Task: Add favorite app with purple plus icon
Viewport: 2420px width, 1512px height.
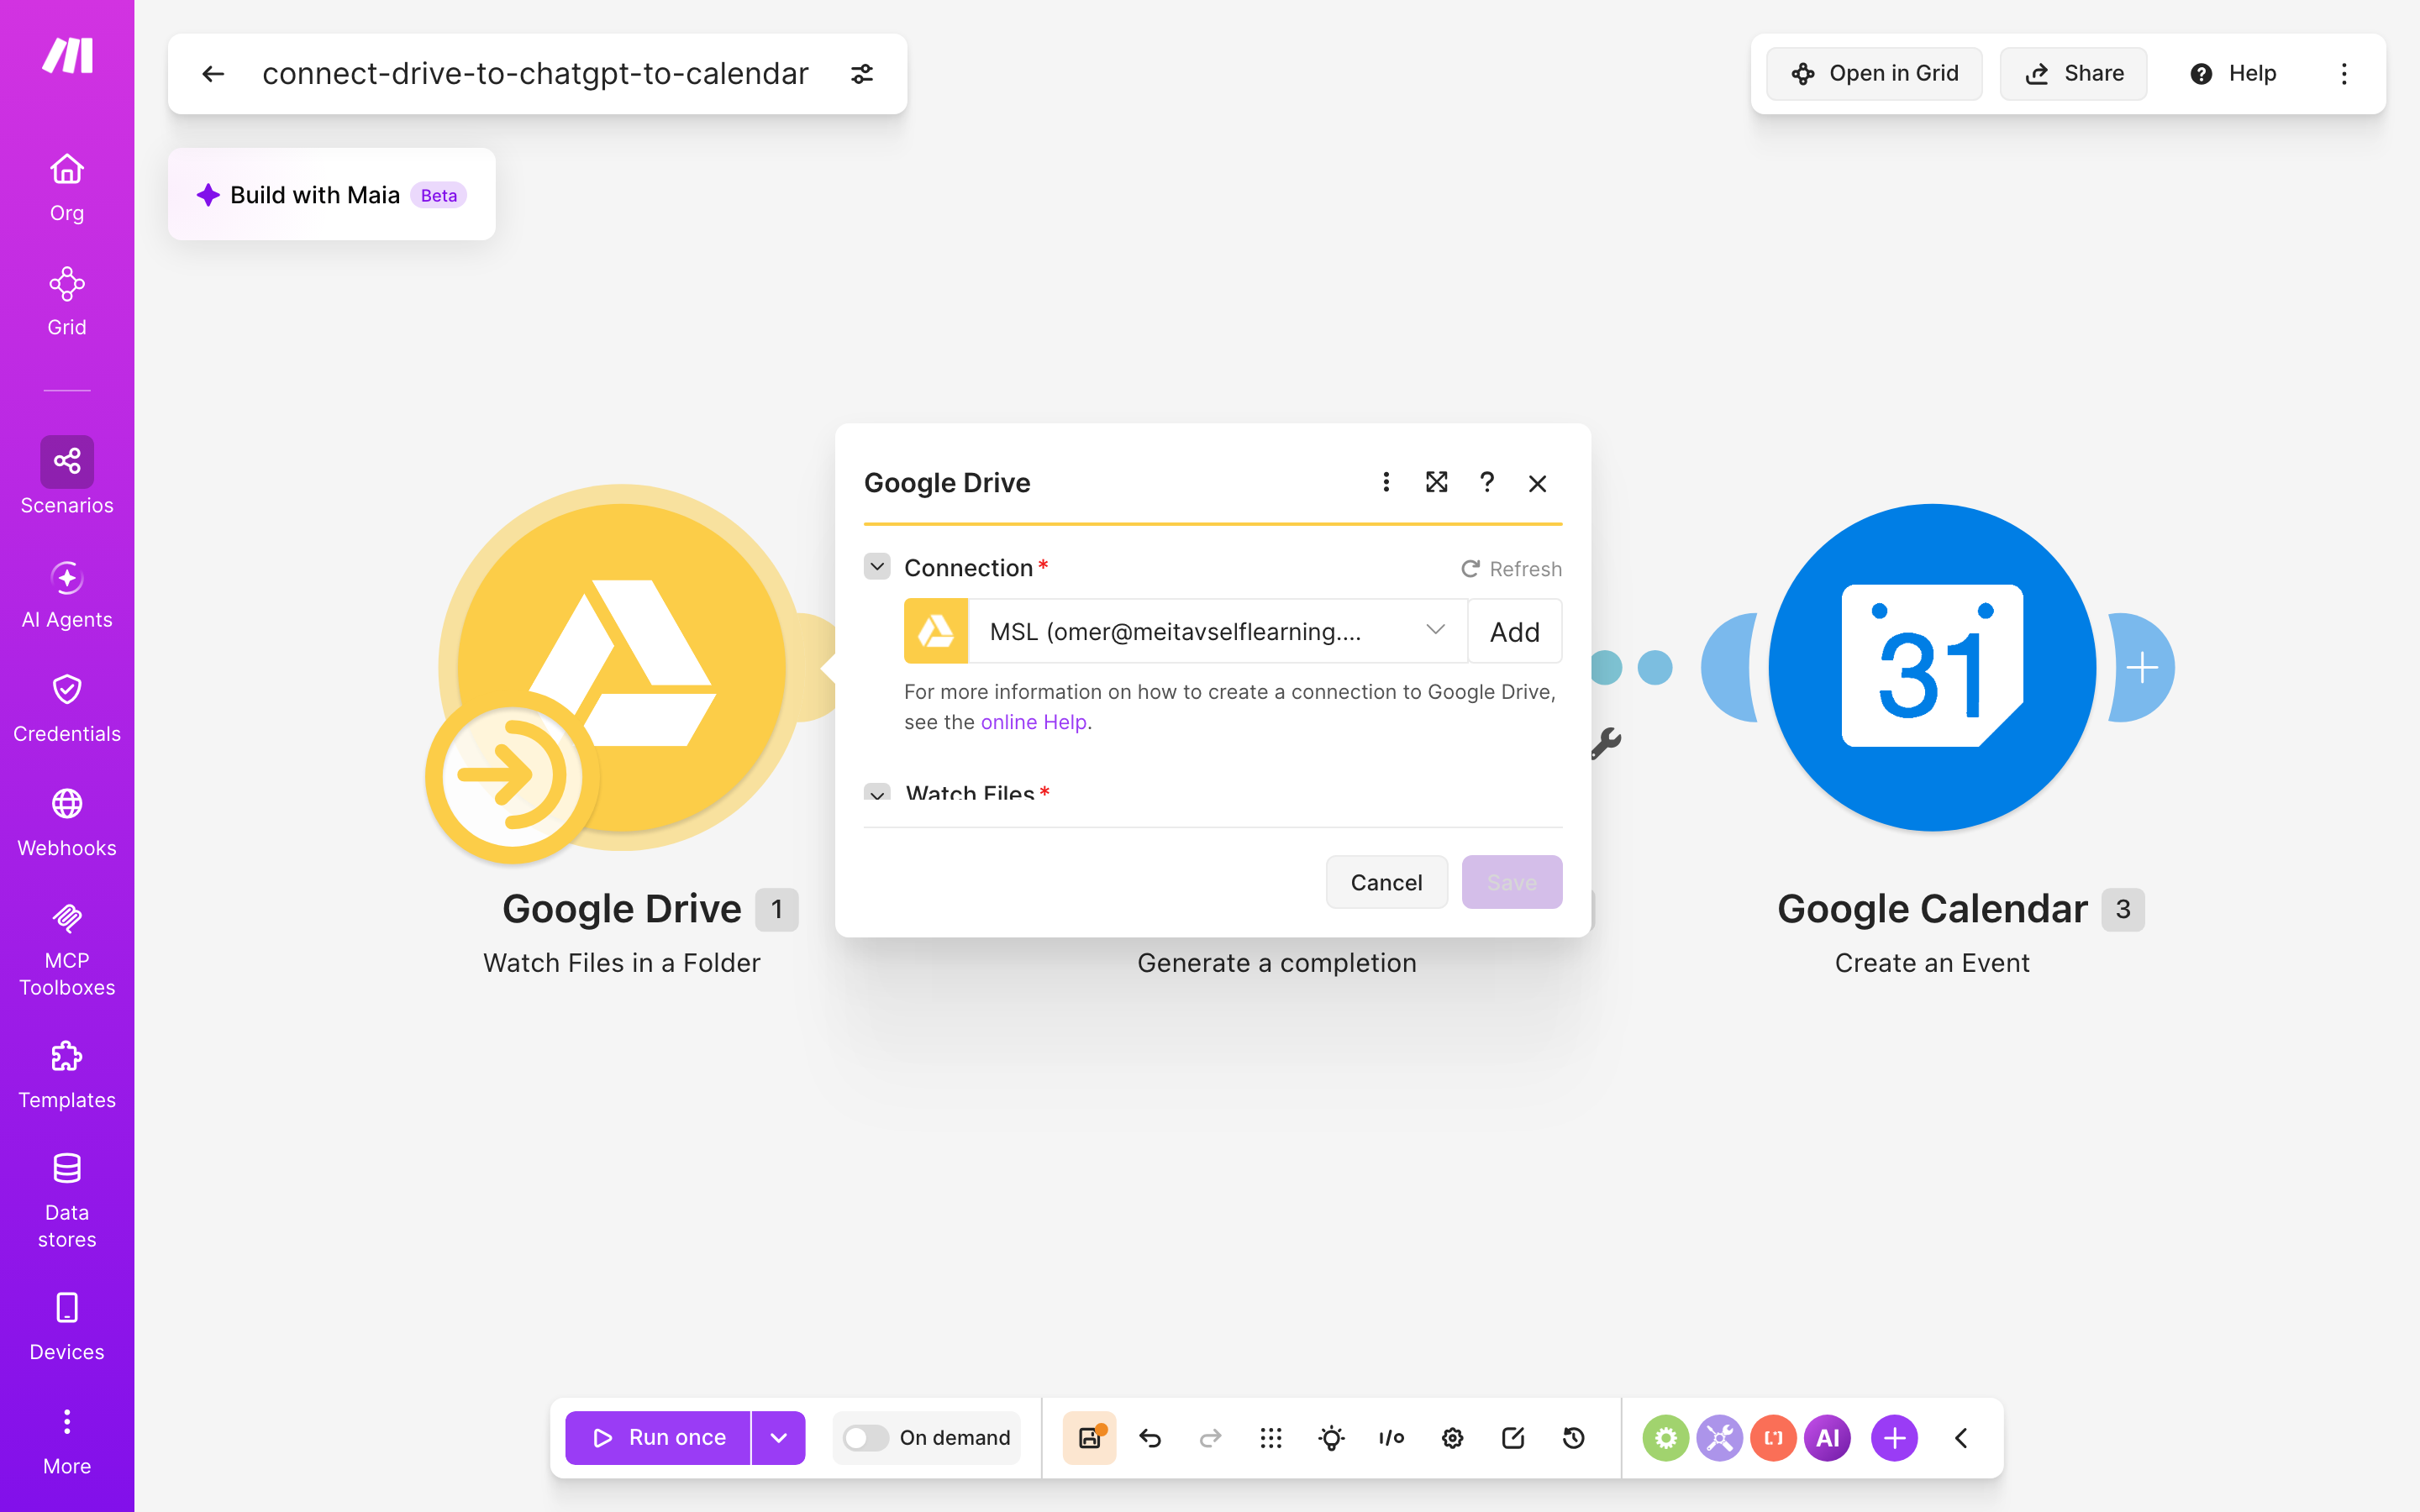Action: (x=1894, y=1437)
